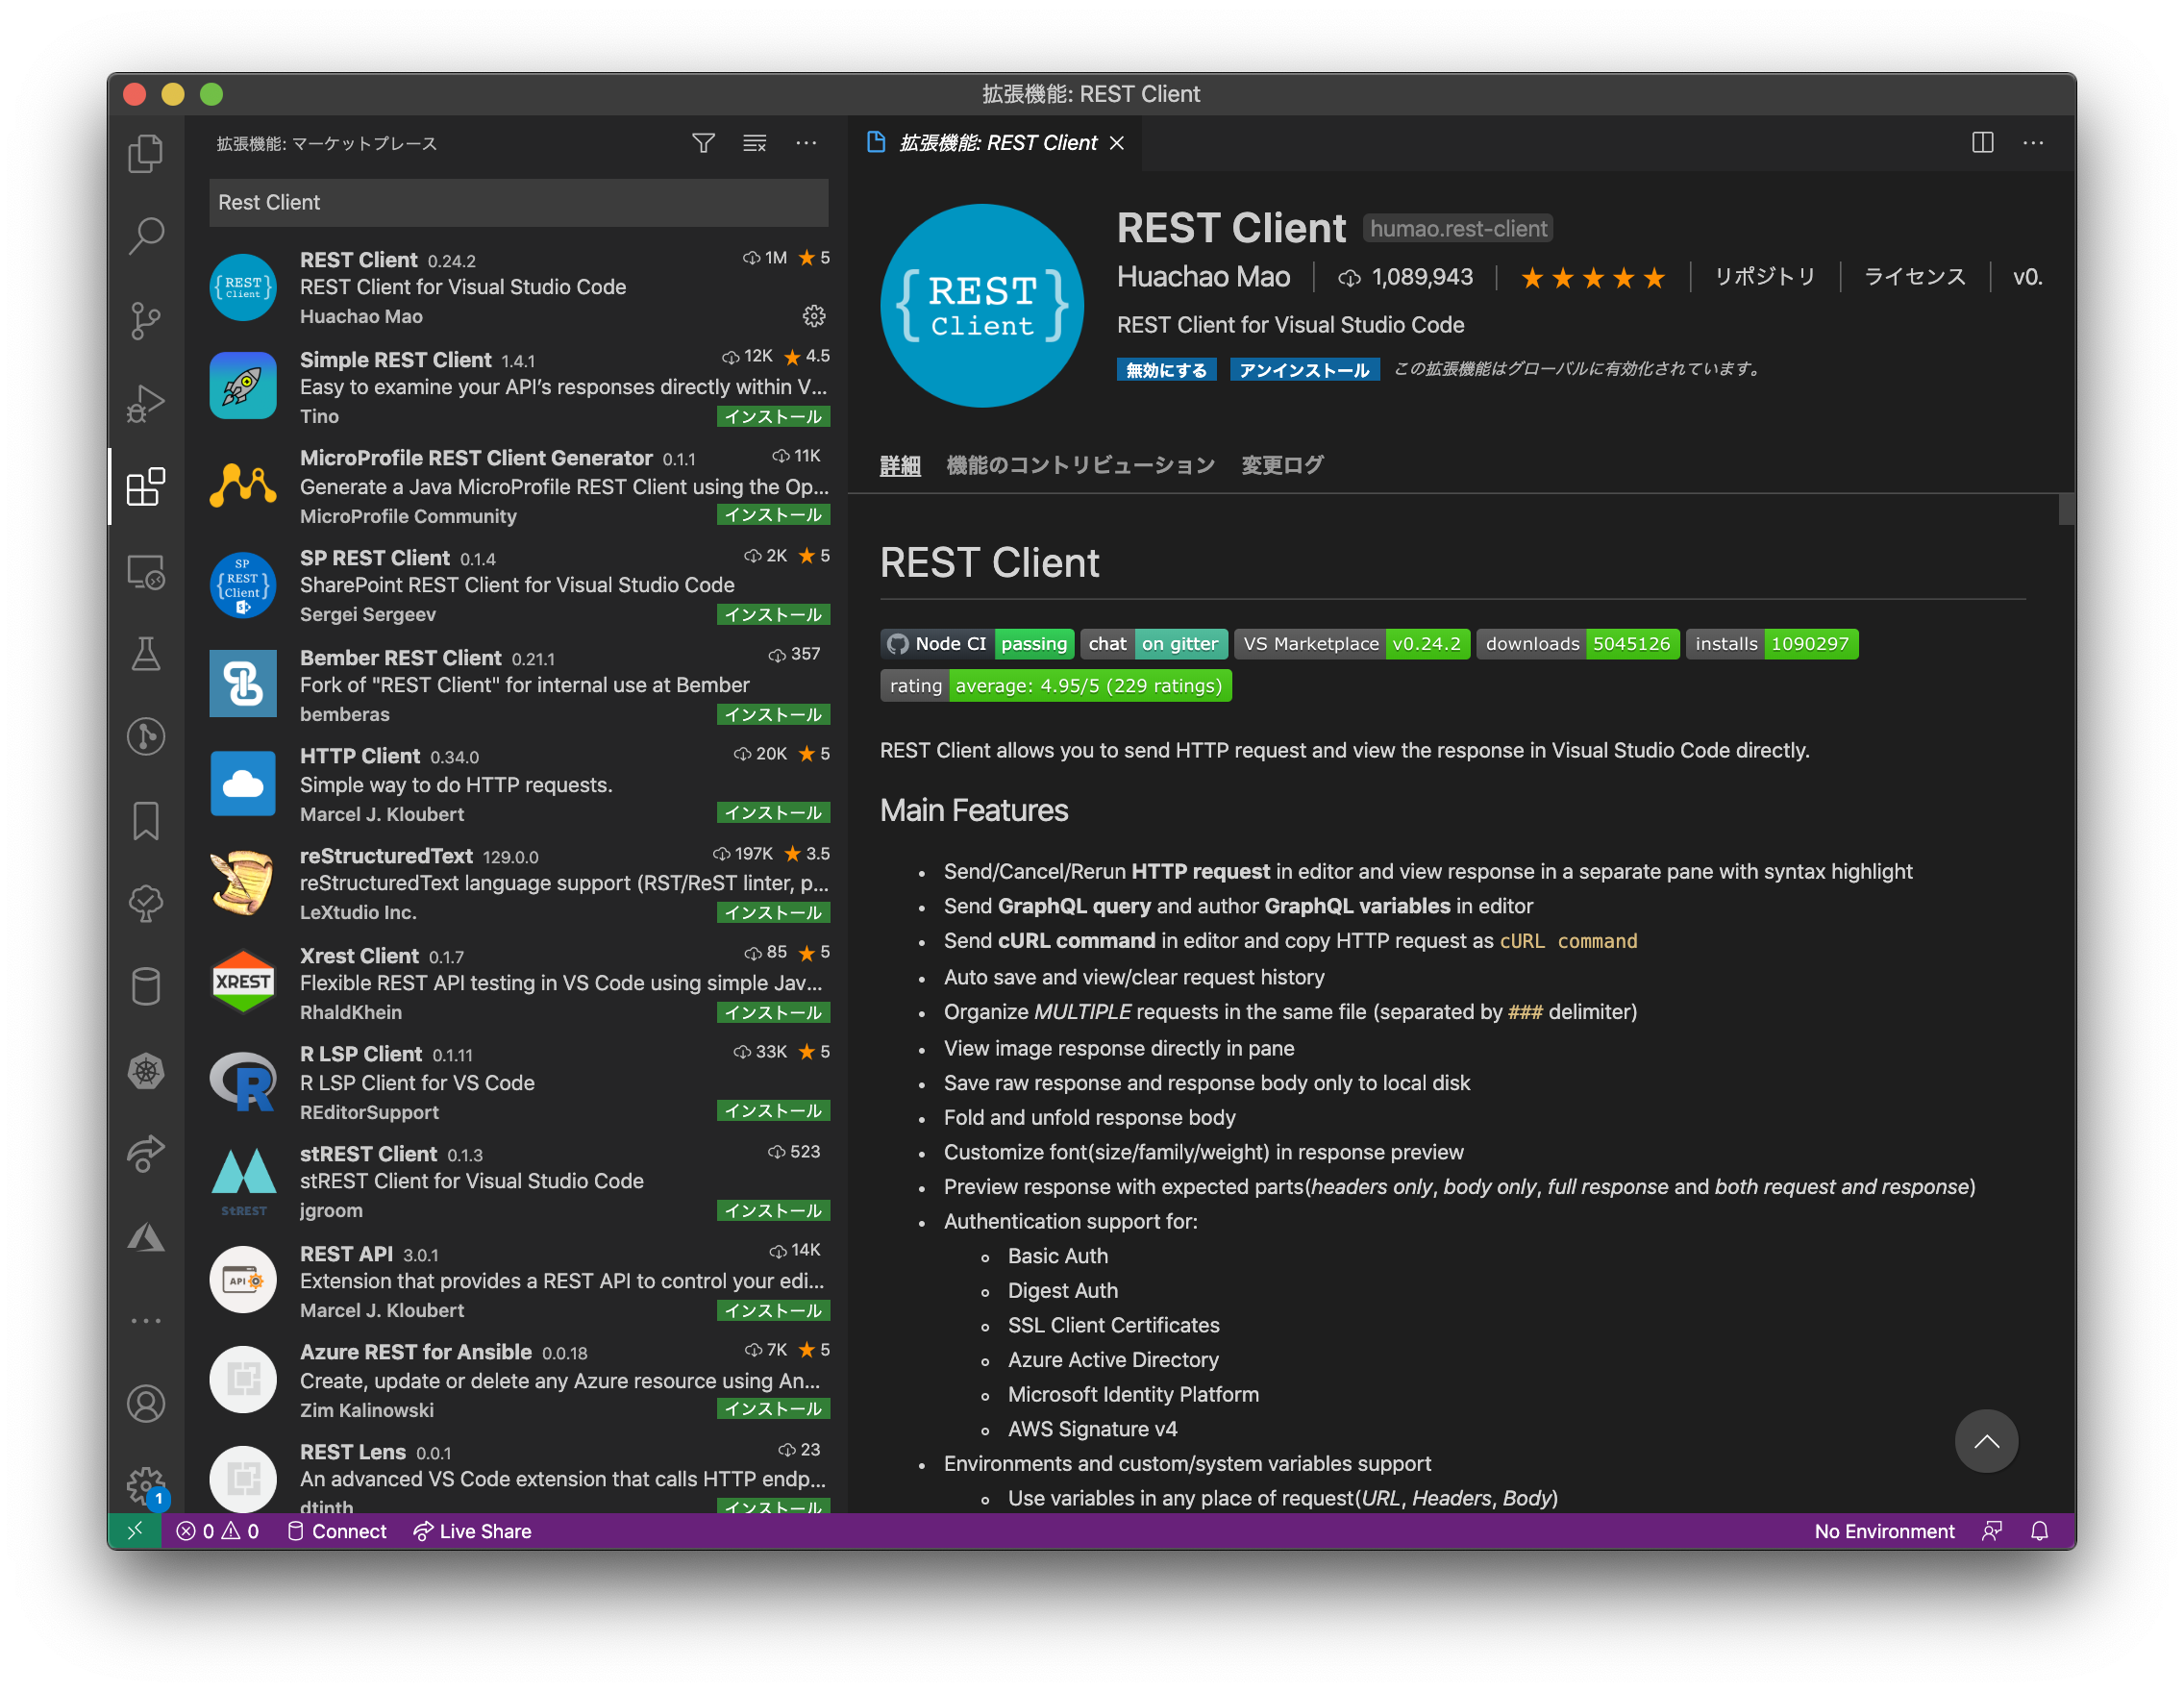Click the extension details vertical scrollbar
Viewport: 2184px width, 1692px height.
(2066, 509)
